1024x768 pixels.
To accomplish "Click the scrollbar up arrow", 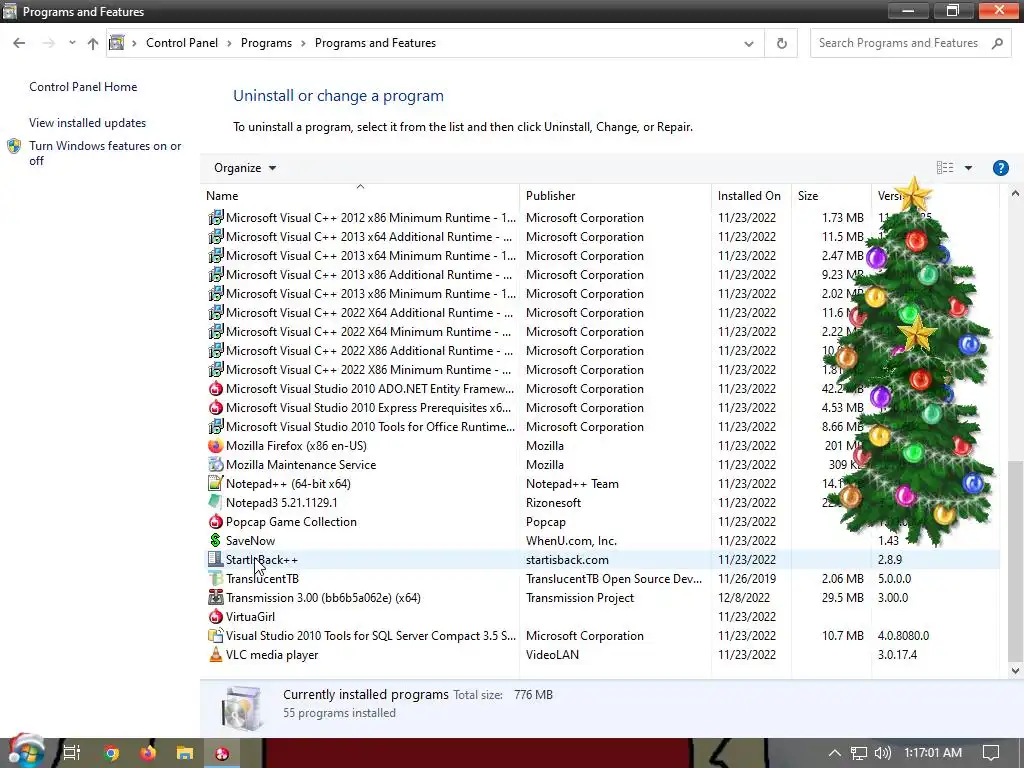I will click(x=1015, y=193).
